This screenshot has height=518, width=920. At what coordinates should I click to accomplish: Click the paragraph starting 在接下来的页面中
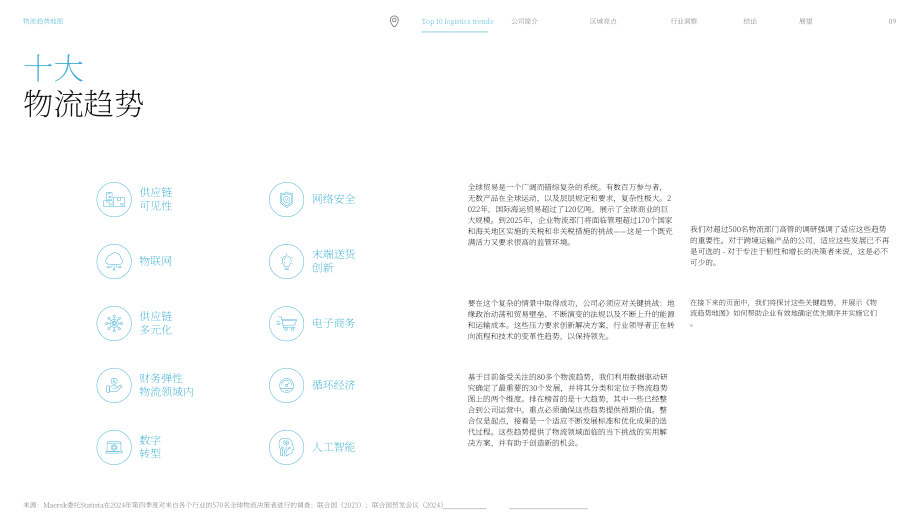click(x=783, y=313)
